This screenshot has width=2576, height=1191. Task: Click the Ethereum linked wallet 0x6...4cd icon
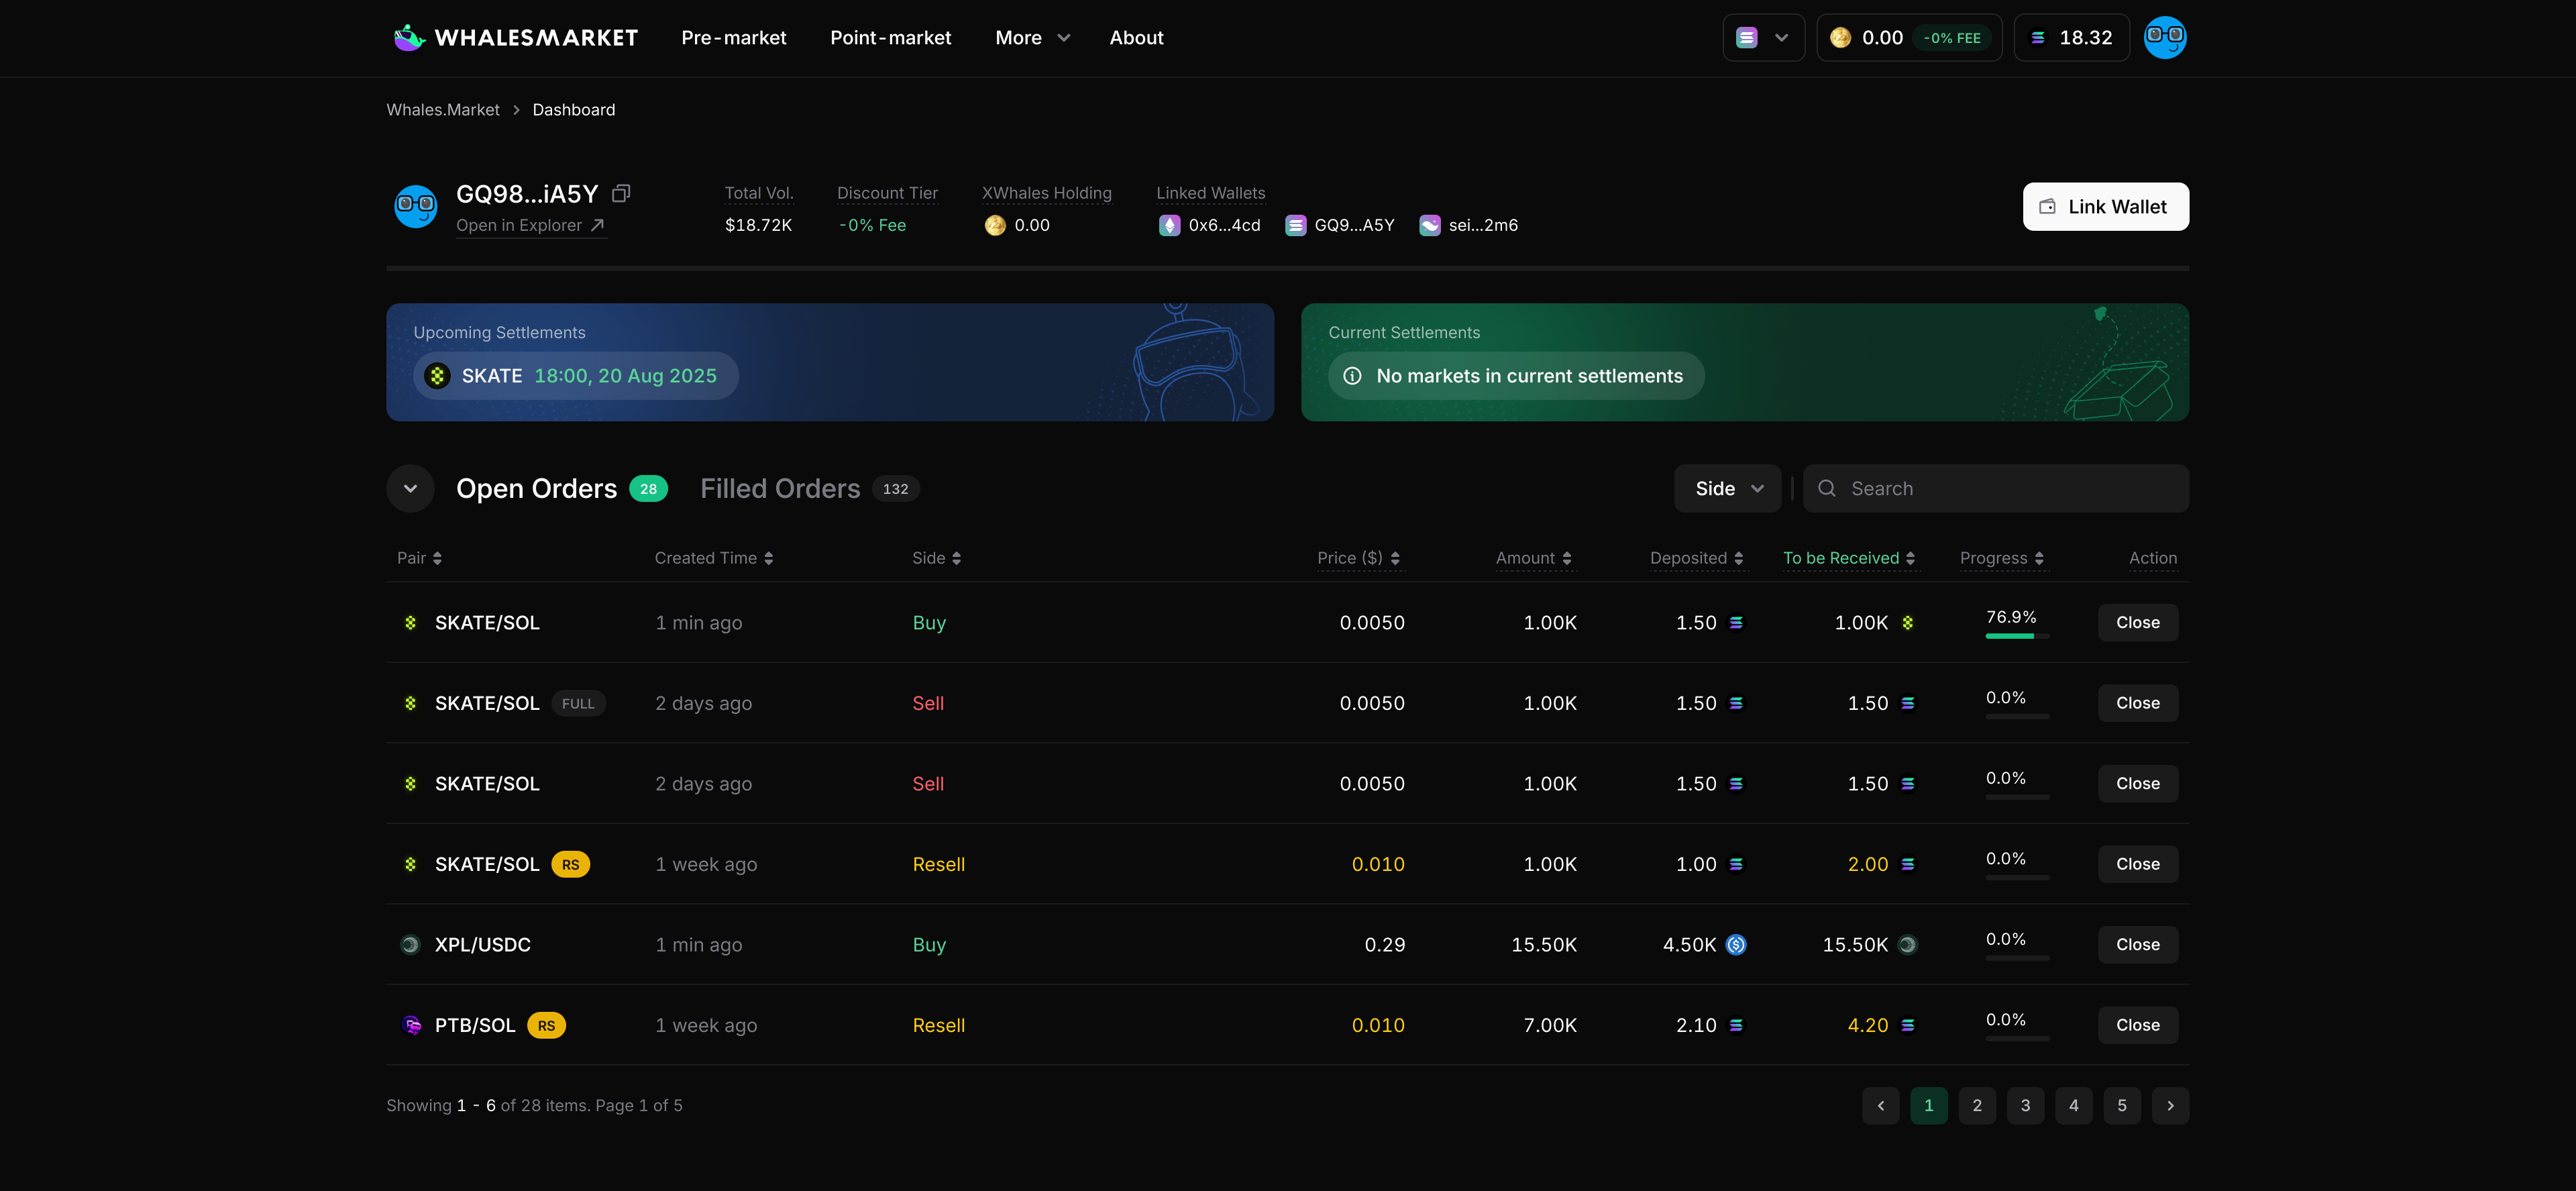coord(1169,225)
